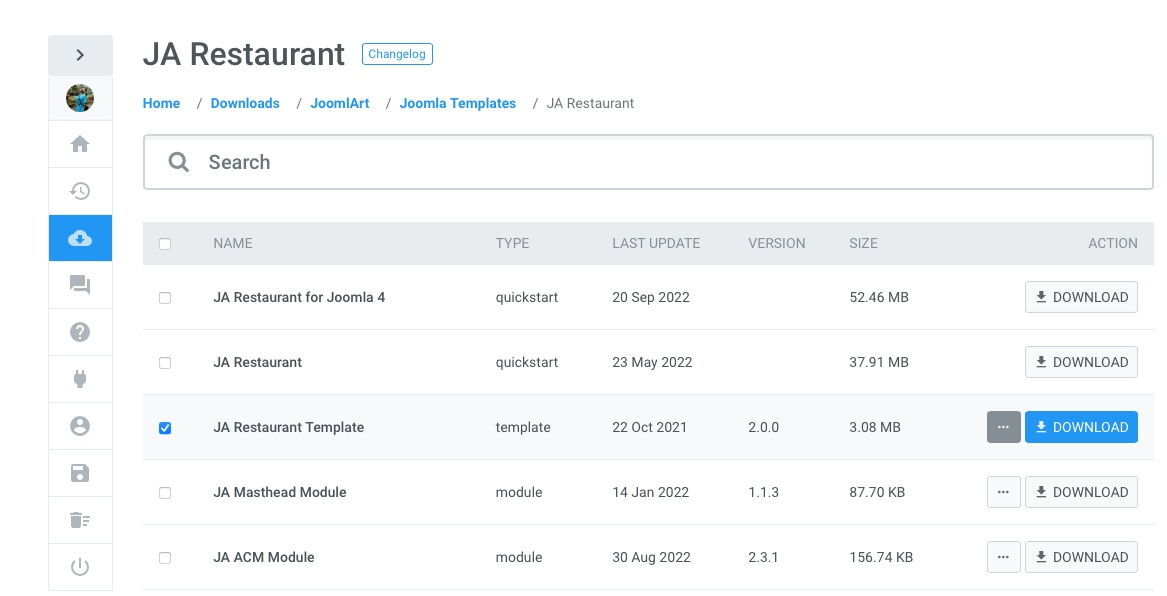Screen dimensions: 1167x596
Task: Expand the sidebar with the chevron arrow
Action: tap(80, 55)
